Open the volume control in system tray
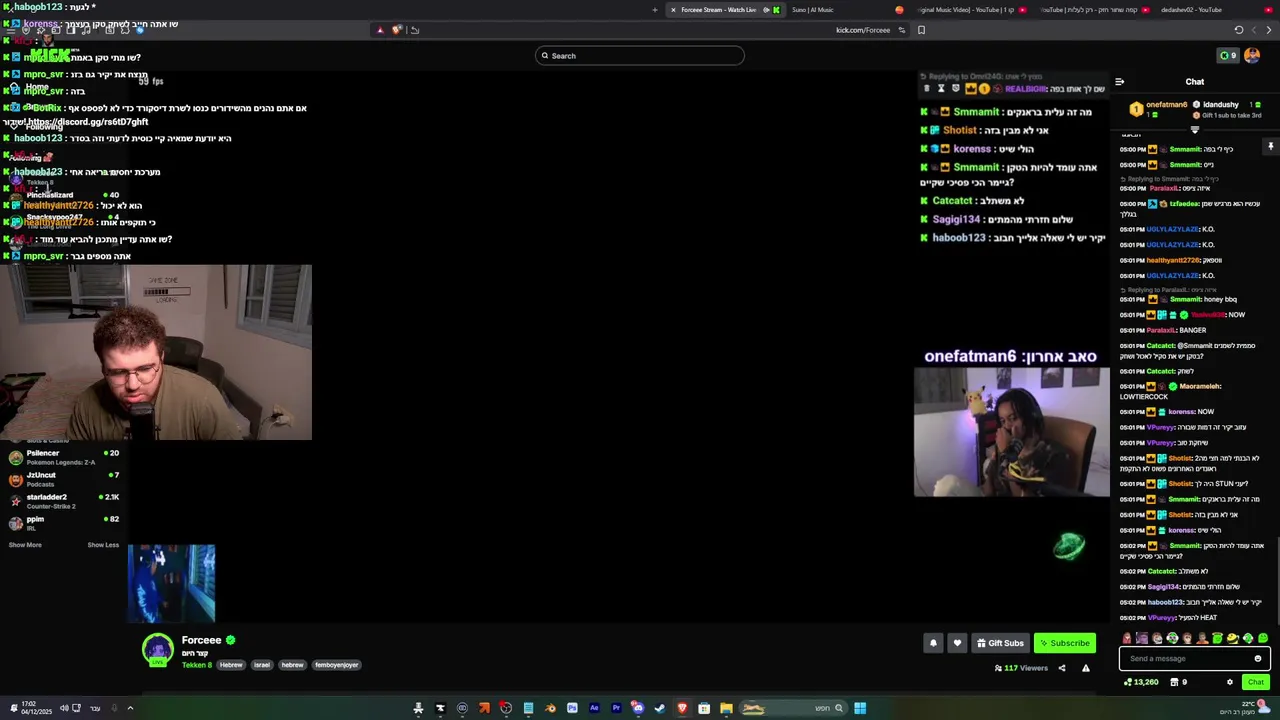 pyautogui.click(x=63, y=708)
